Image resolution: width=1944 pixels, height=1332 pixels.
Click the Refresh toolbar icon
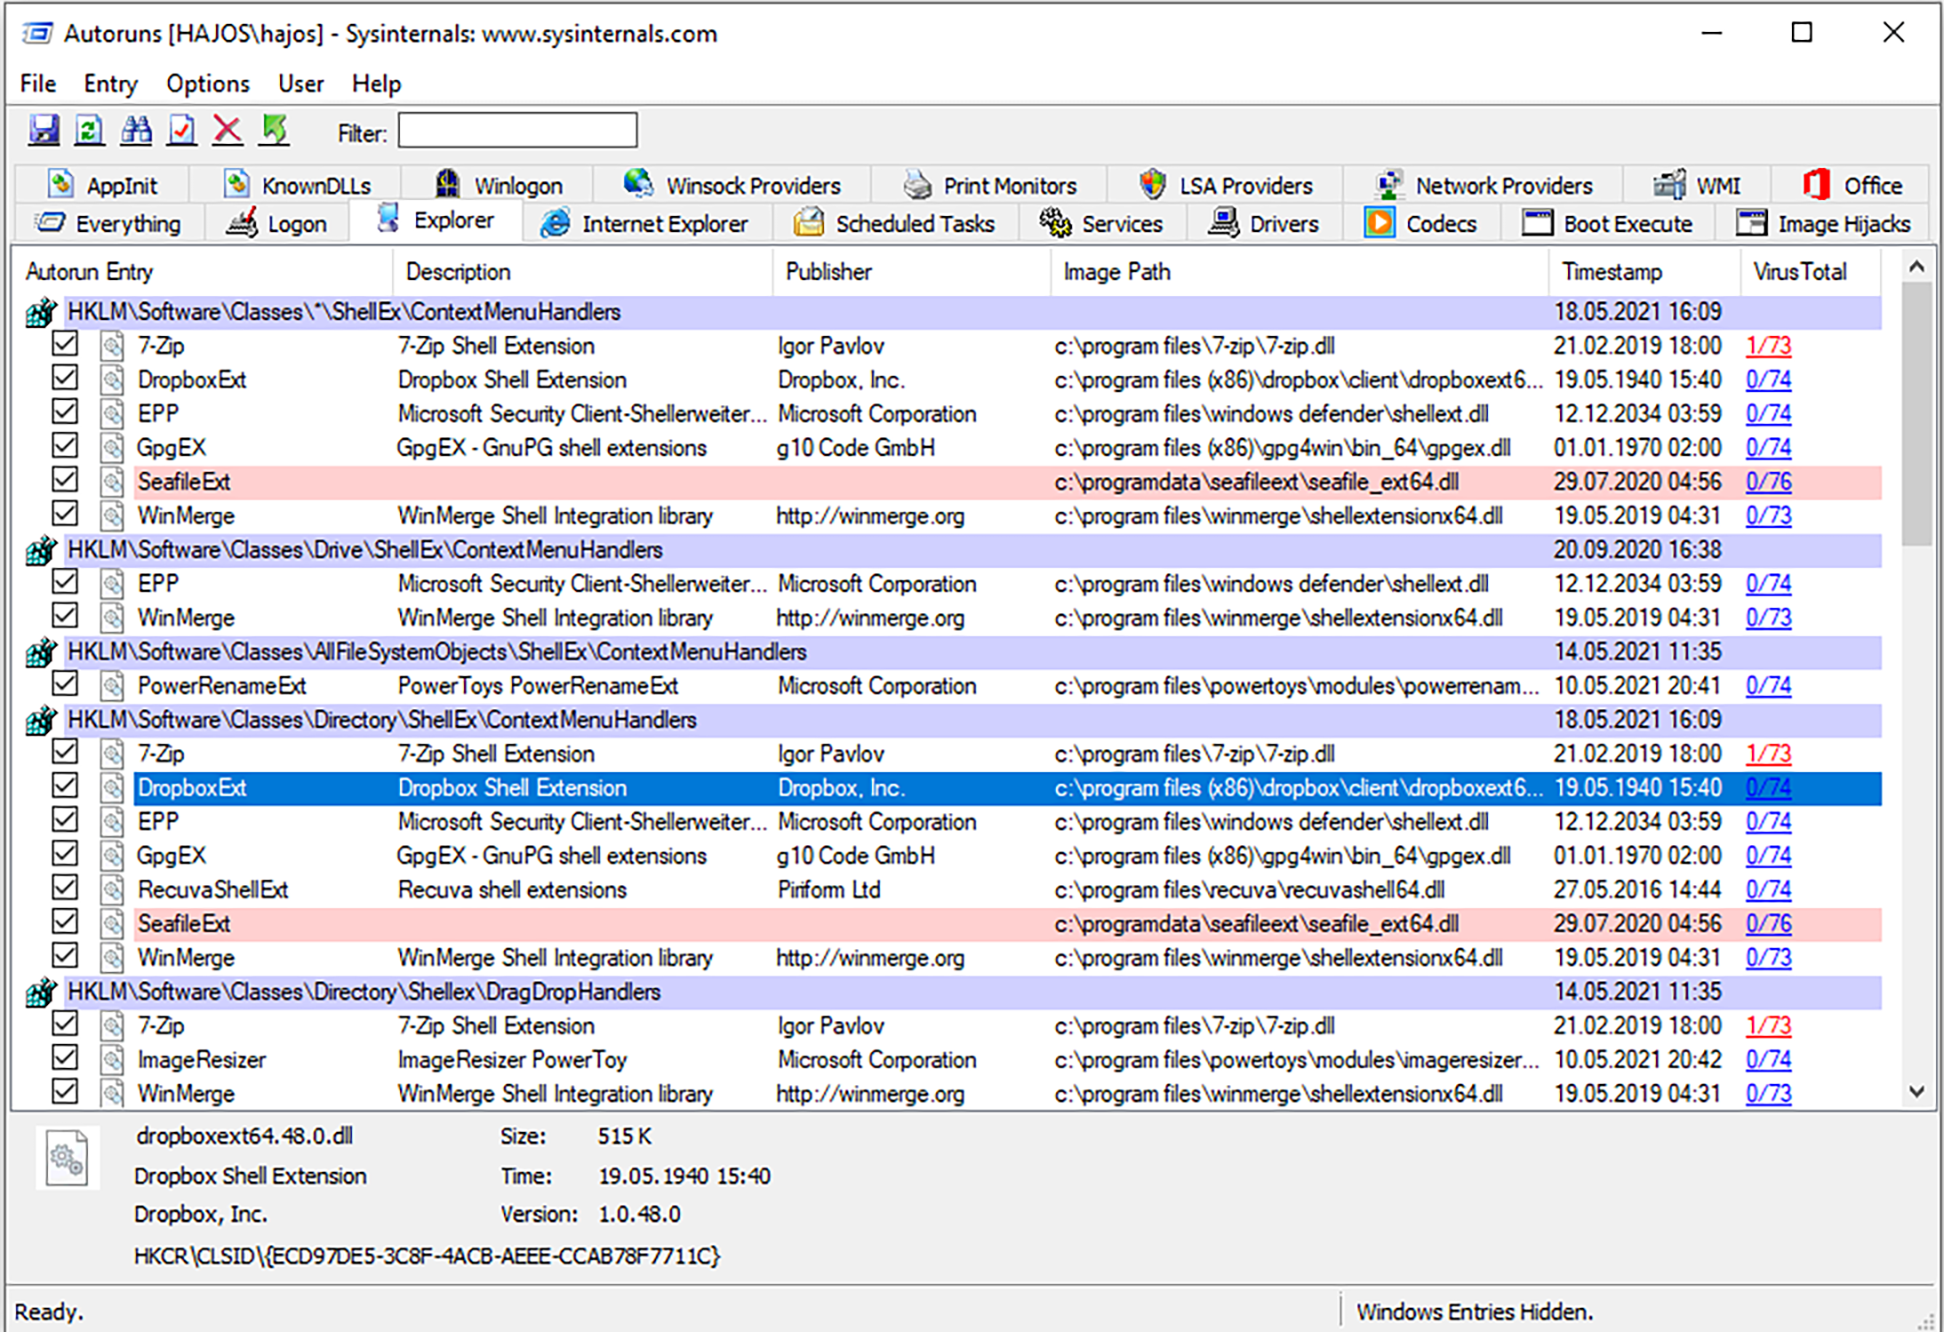pos(90,130)
